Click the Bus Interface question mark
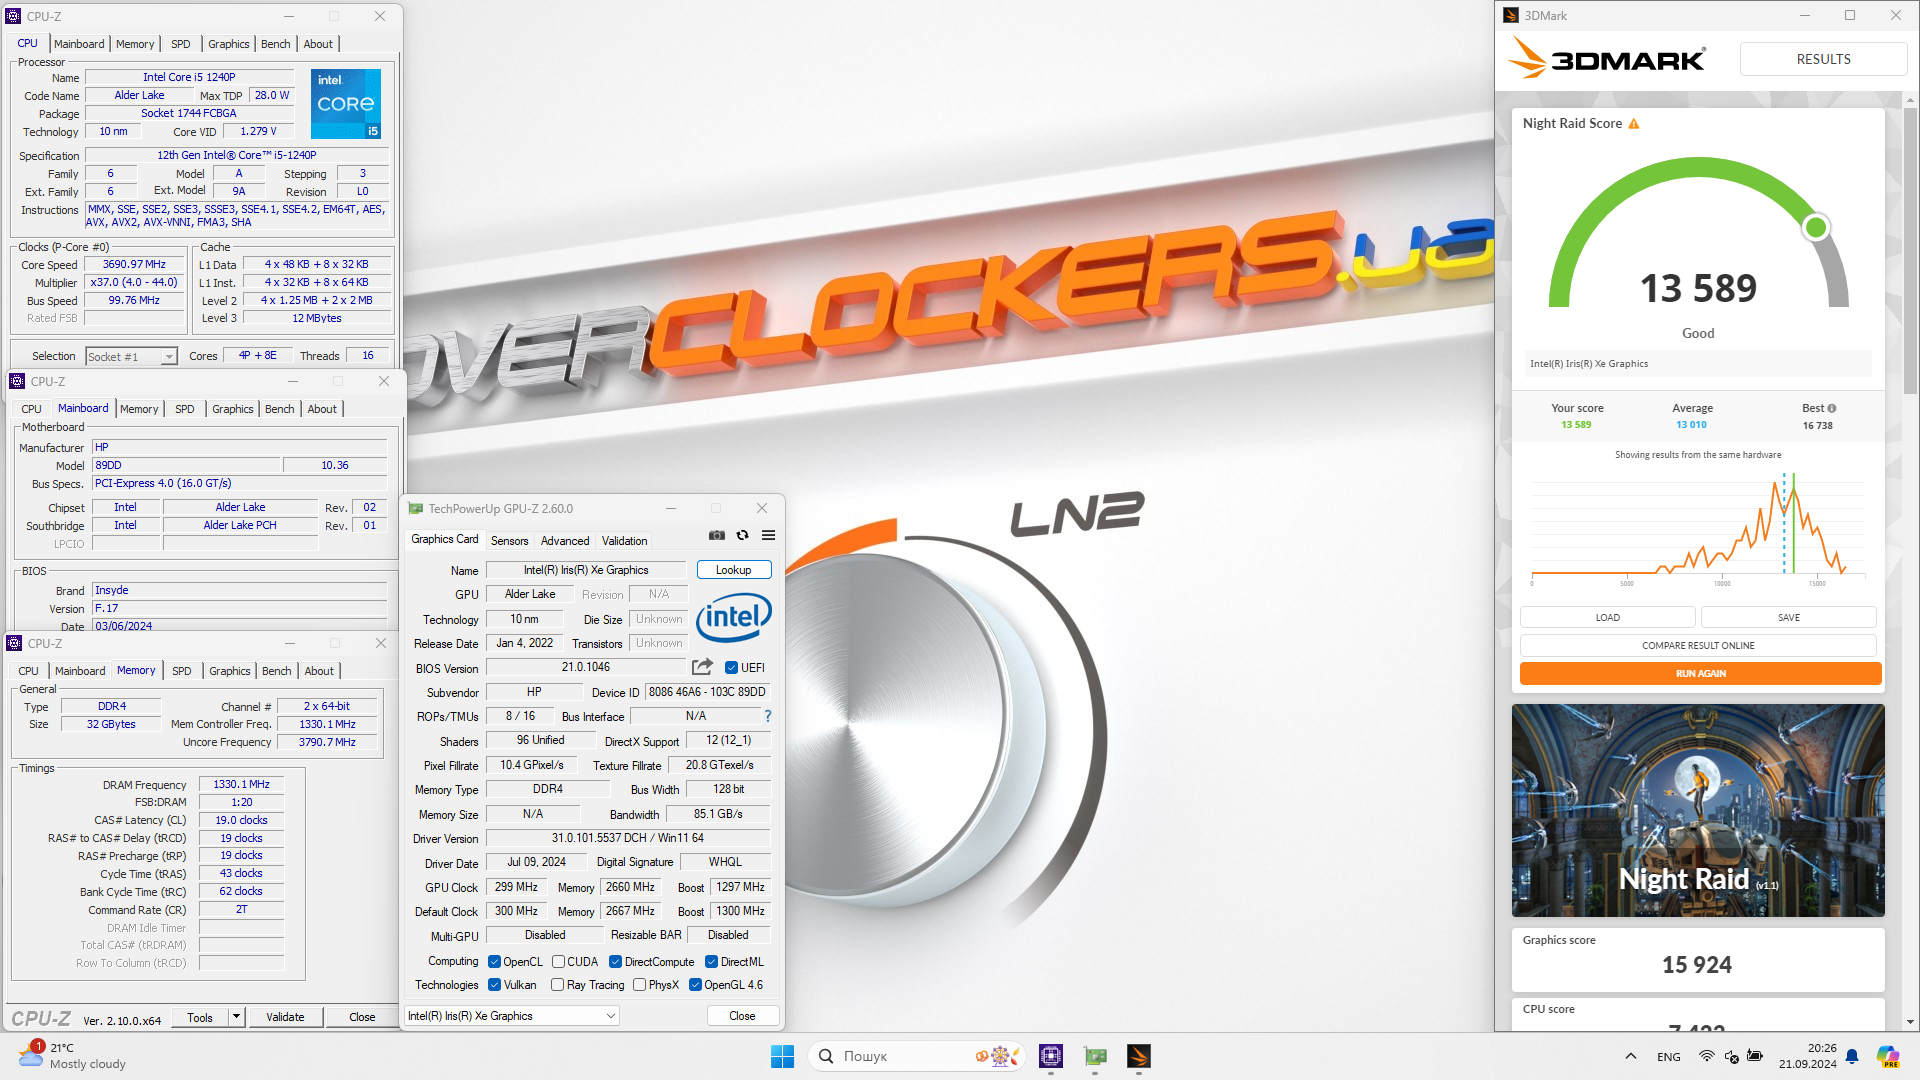 (x=768, y=716)
